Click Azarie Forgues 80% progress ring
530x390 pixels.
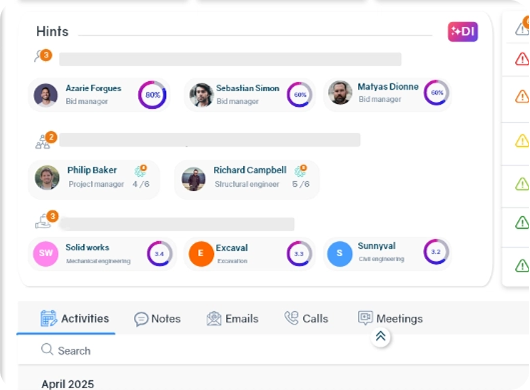pos(152,95)
